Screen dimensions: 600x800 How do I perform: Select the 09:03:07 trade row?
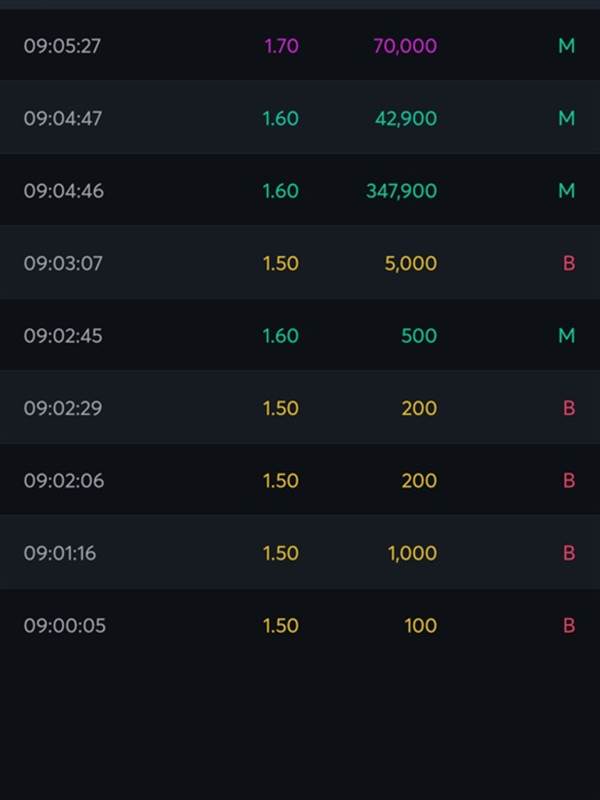pyautogui.click(x=300, y=263)
